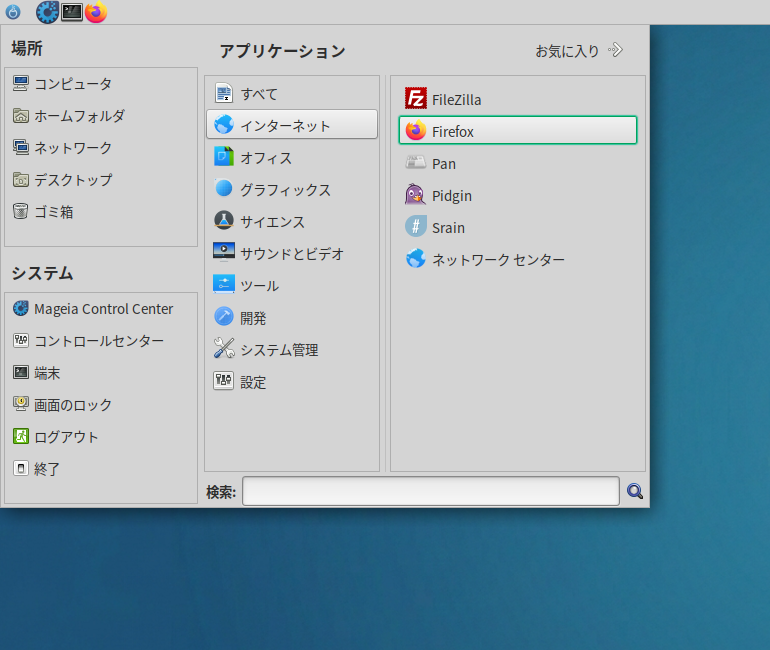This screenshot has height=650, width=770.
Task: Launch Pan newsreader
Action: click(x=518, y=162)
